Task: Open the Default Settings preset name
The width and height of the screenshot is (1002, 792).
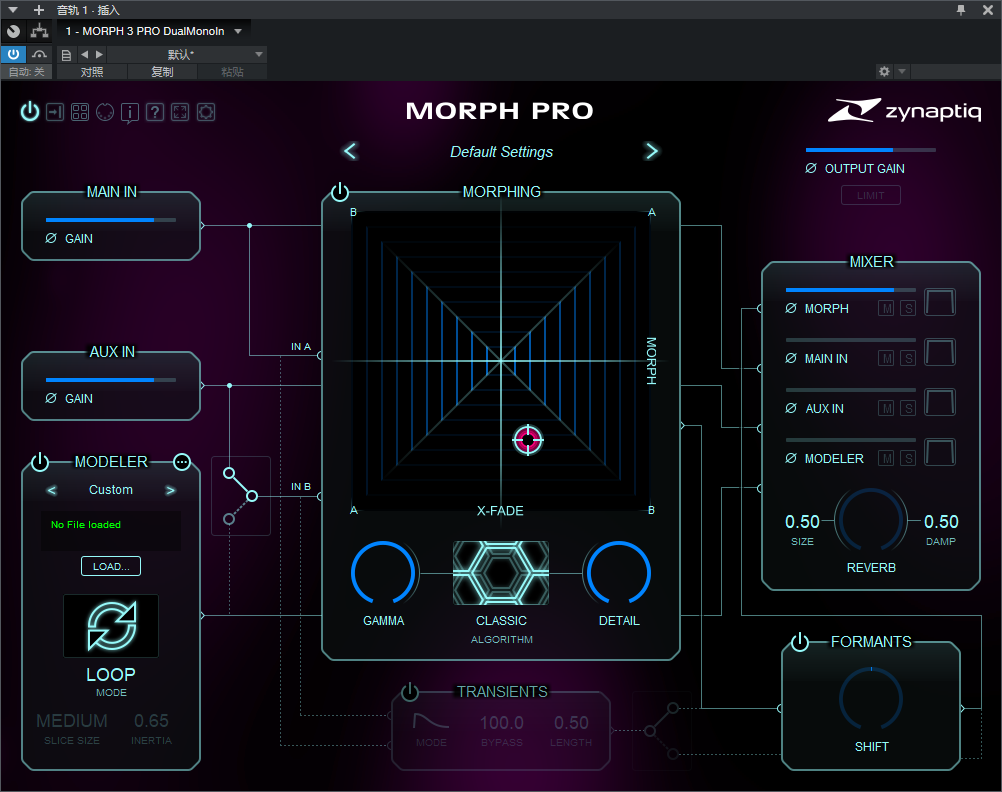Action: coord(502,152)
